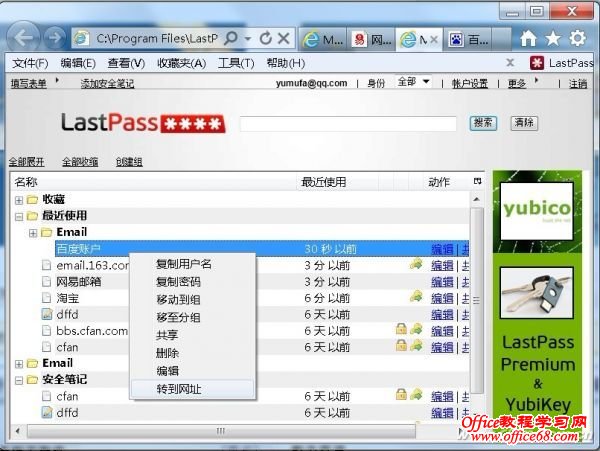Expand the 填写表单 arrow menu

tap(57, 80)
